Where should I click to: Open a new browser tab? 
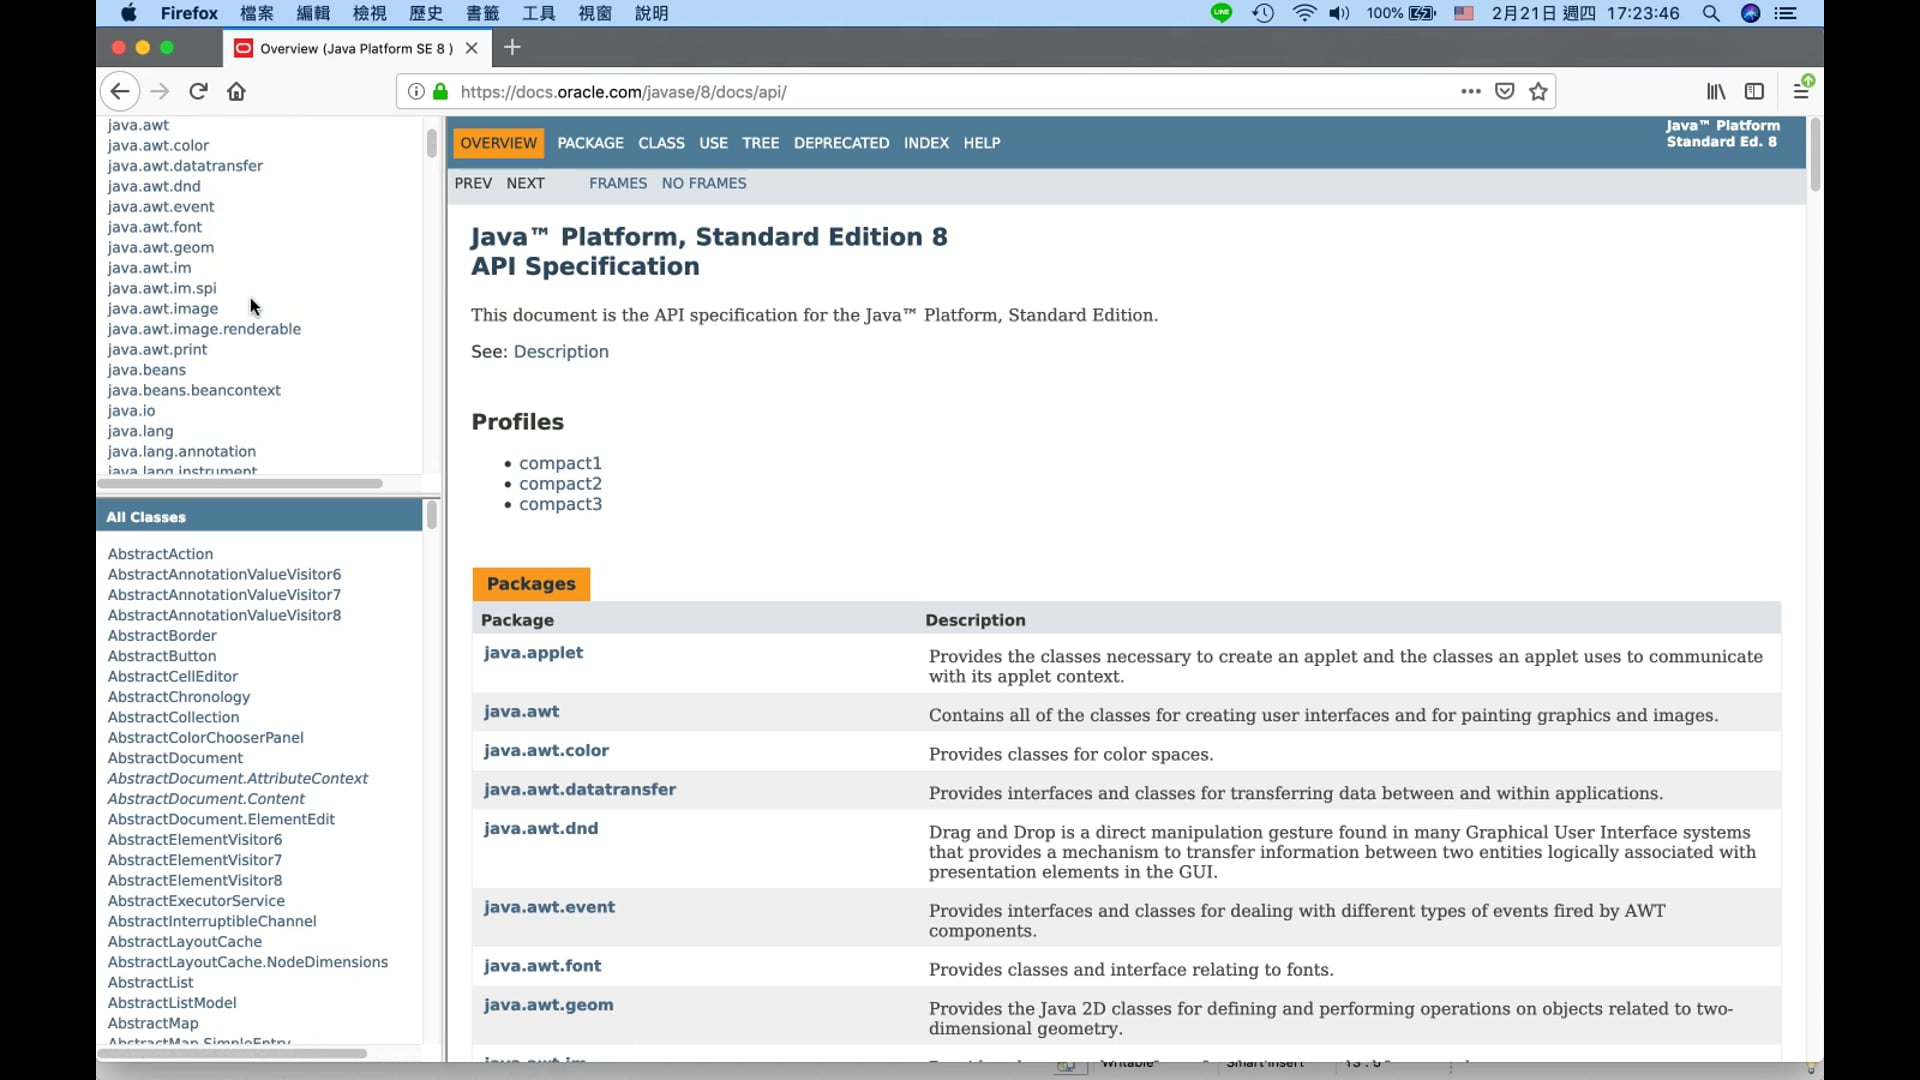click(x=513, y=47)
